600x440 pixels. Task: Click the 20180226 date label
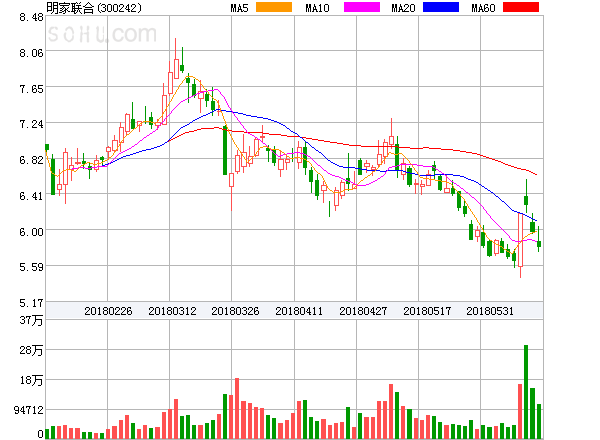108,311
